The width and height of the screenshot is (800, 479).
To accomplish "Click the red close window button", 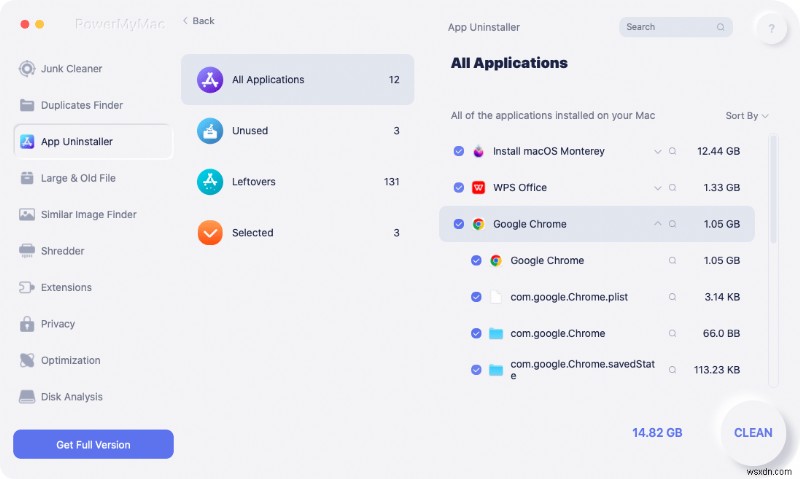I will tap(24, 24).
